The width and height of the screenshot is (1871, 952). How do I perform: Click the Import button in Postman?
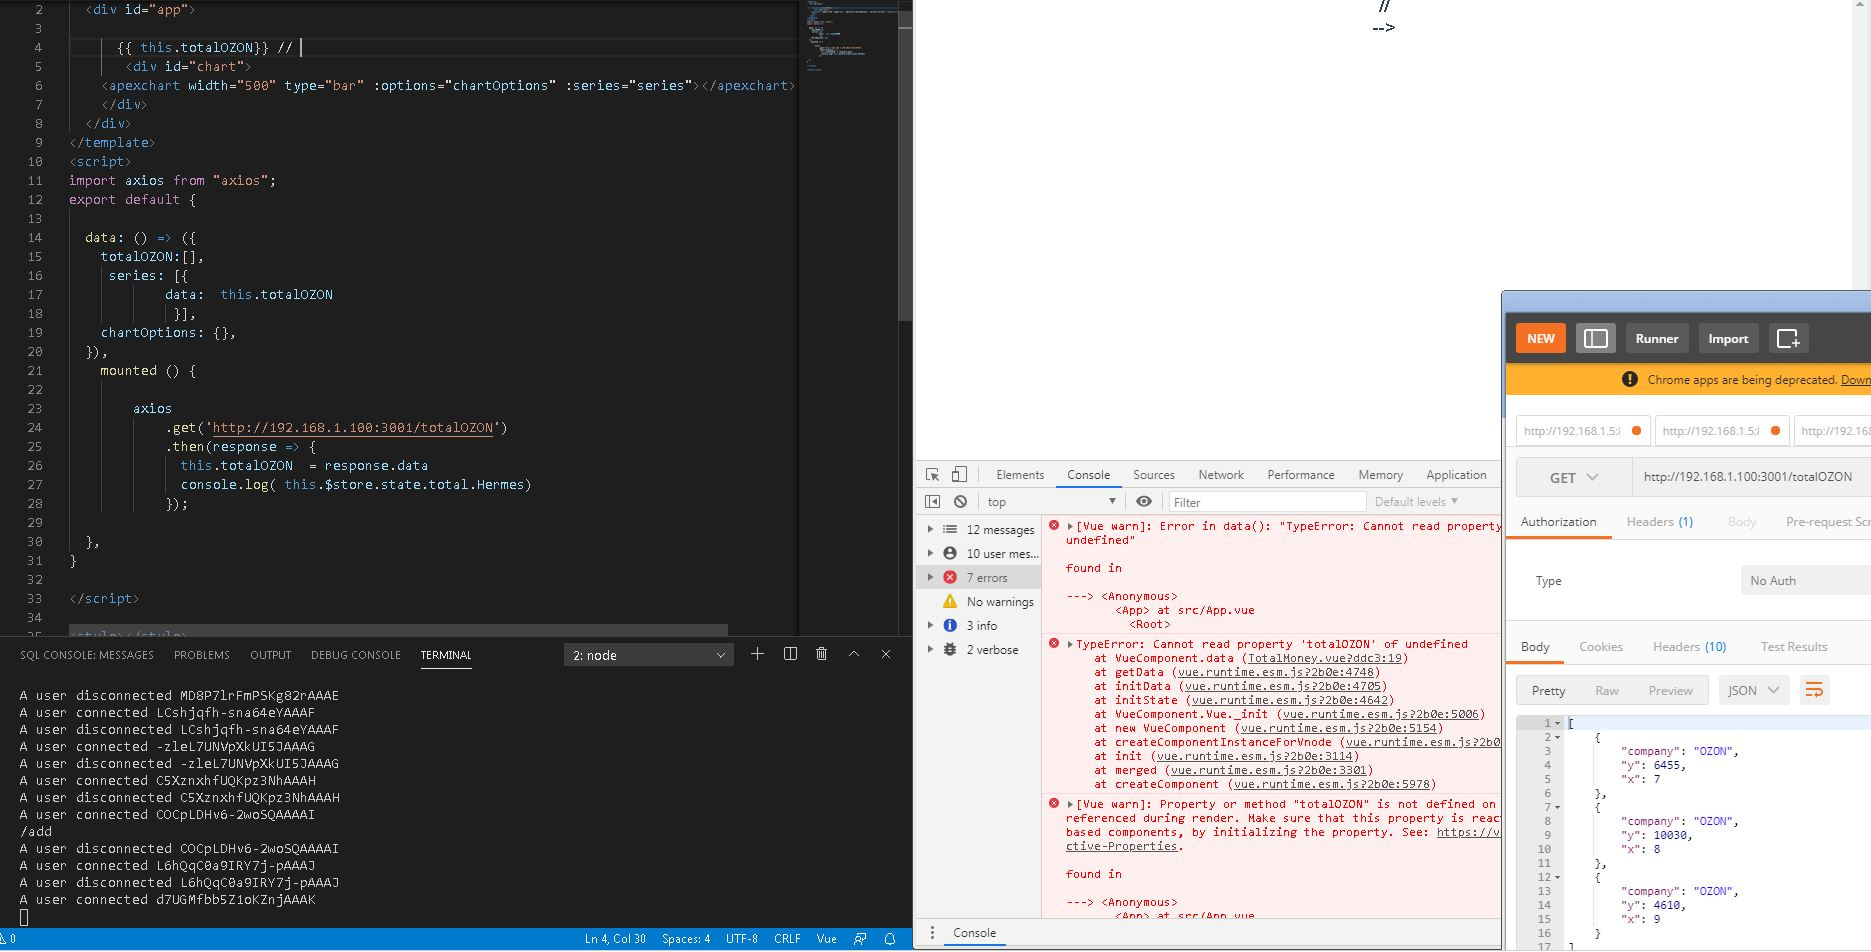(x=1728, y=339)
